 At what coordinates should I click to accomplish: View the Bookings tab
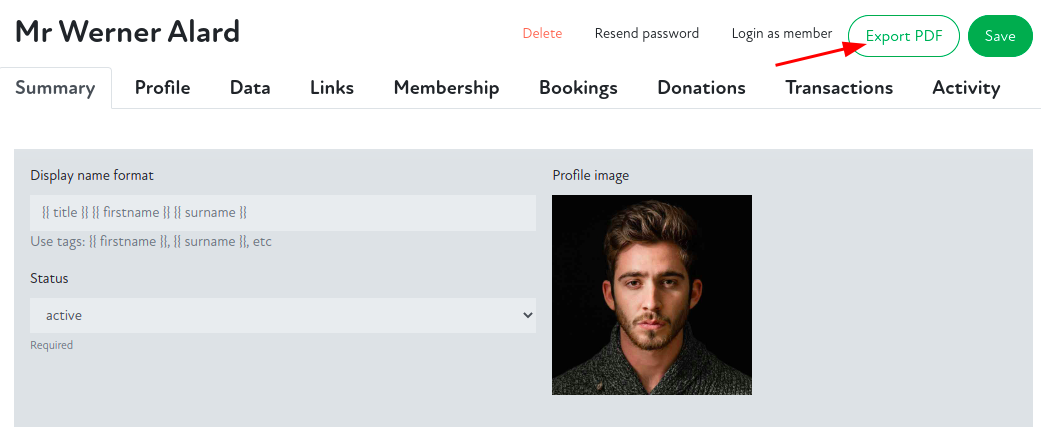pyautogui.click(x=578, y=87)
